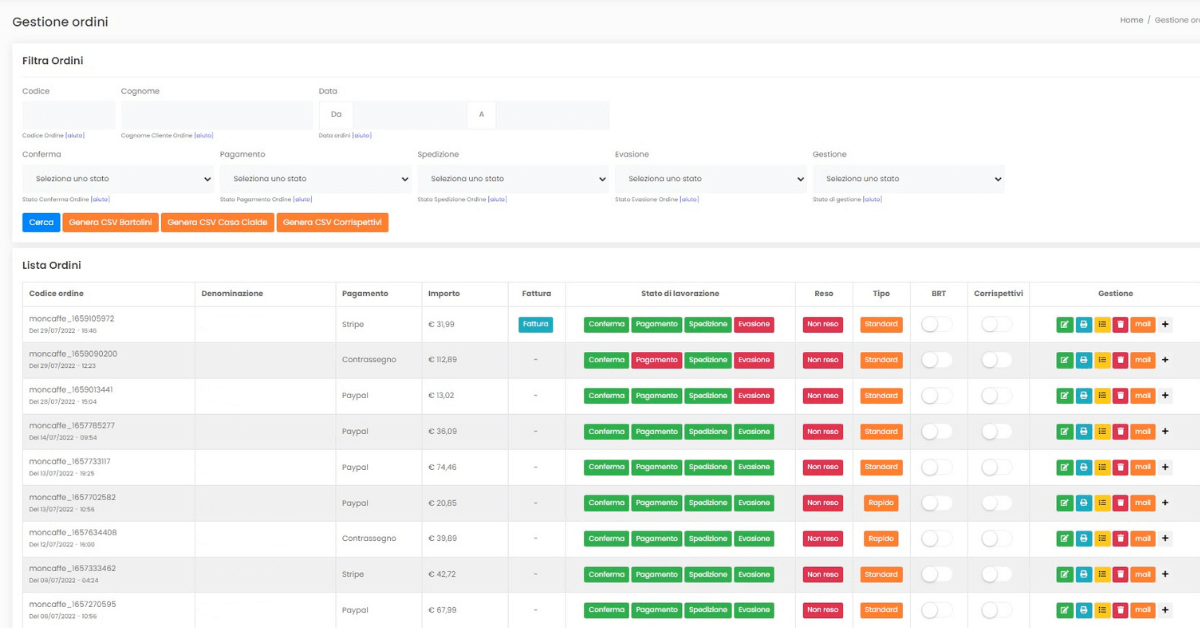Open list icon for order moncaffe_1659090200

point(1102,360)
